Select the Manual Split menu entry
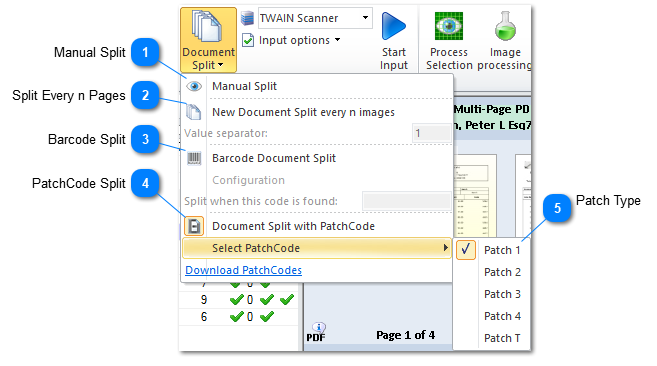657x366 pixels. click(x=244, y=86)
